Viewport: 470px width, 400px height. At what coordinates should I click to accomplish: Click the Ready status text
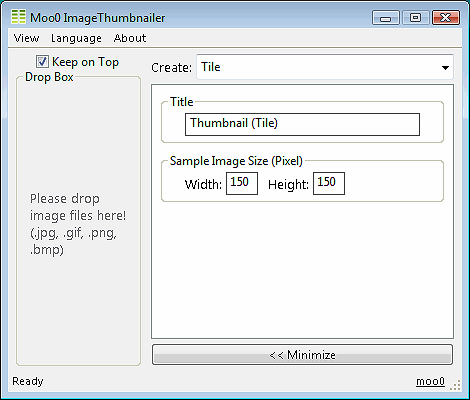click(28, 381)
